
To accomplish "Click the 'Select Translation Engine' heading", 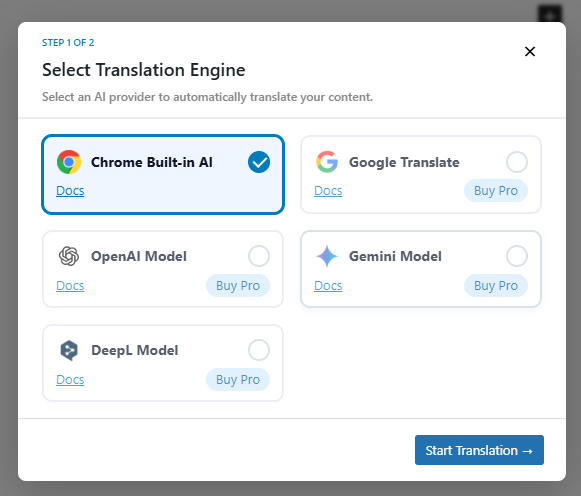I will 144,70.
